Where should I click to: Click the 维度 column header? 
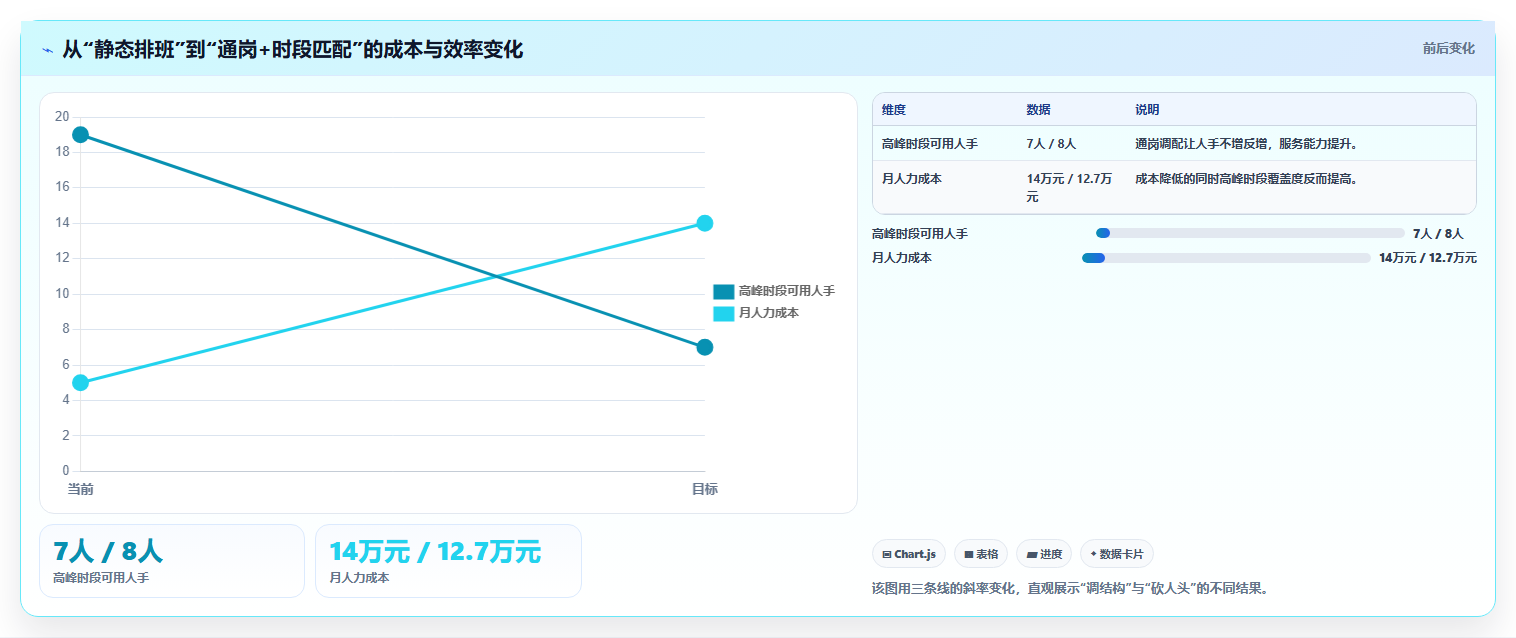click(894, 110)
